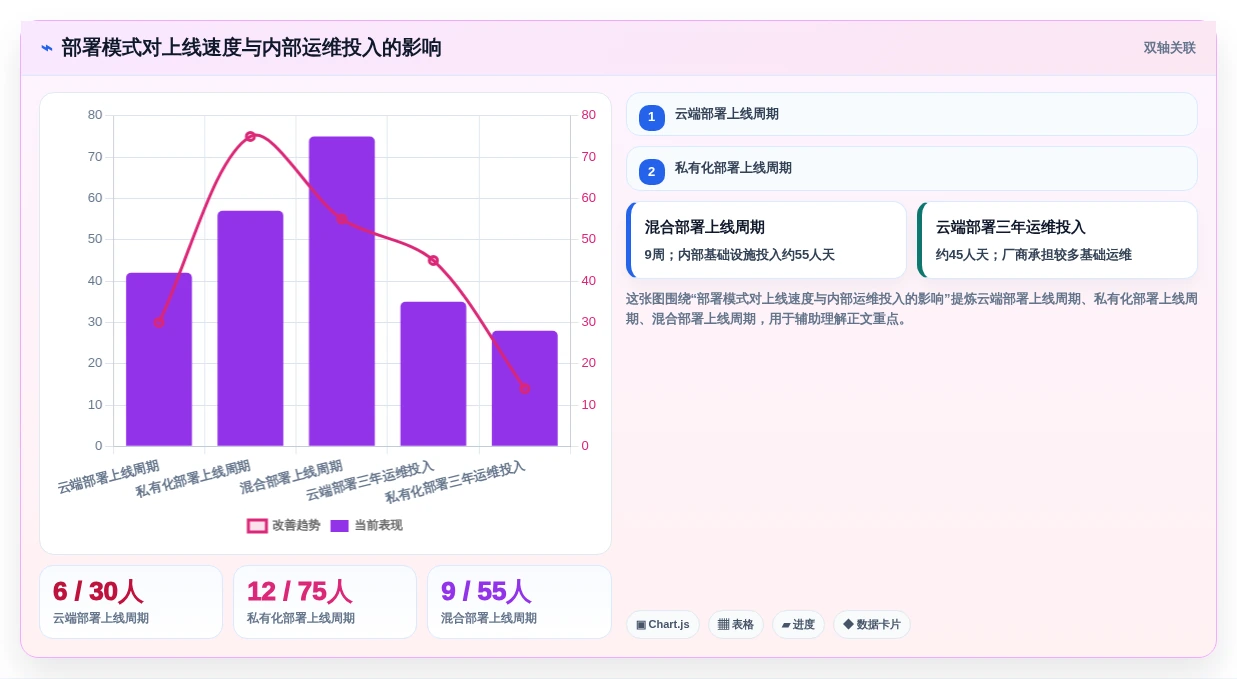Click the trend line point at 14
1237x679 pixels.
click(x=525, y=388)
